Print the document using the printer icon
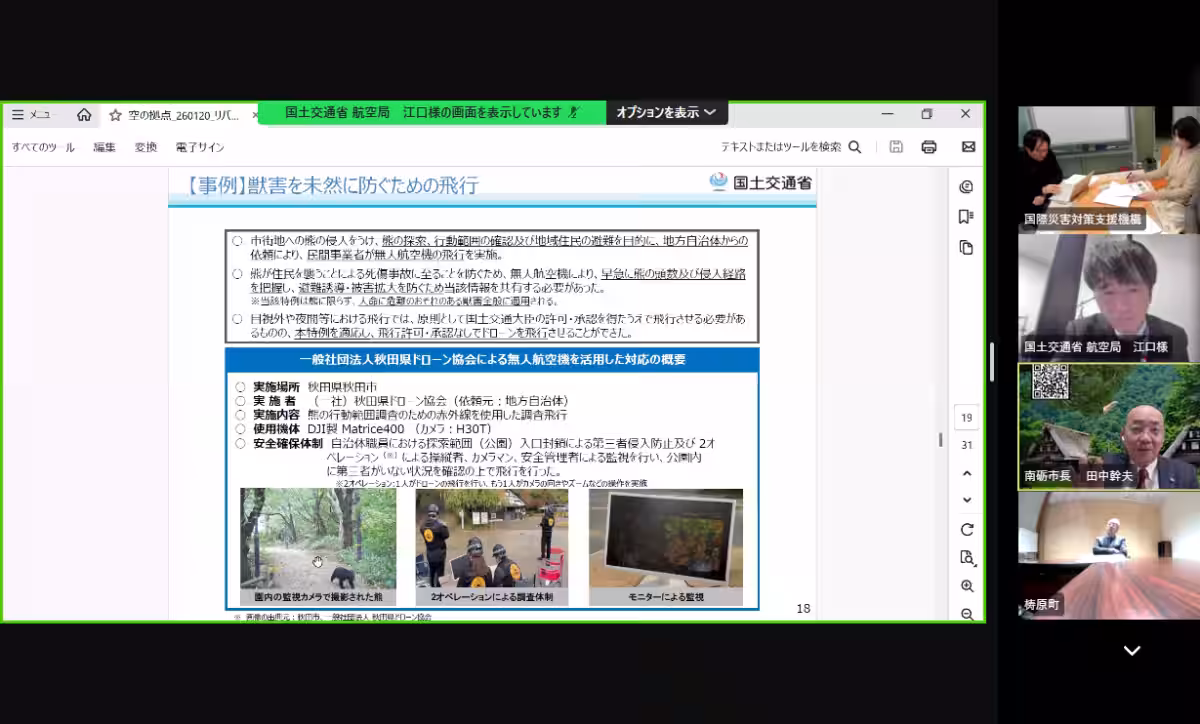1200x724 pixels. coord(929,146)
